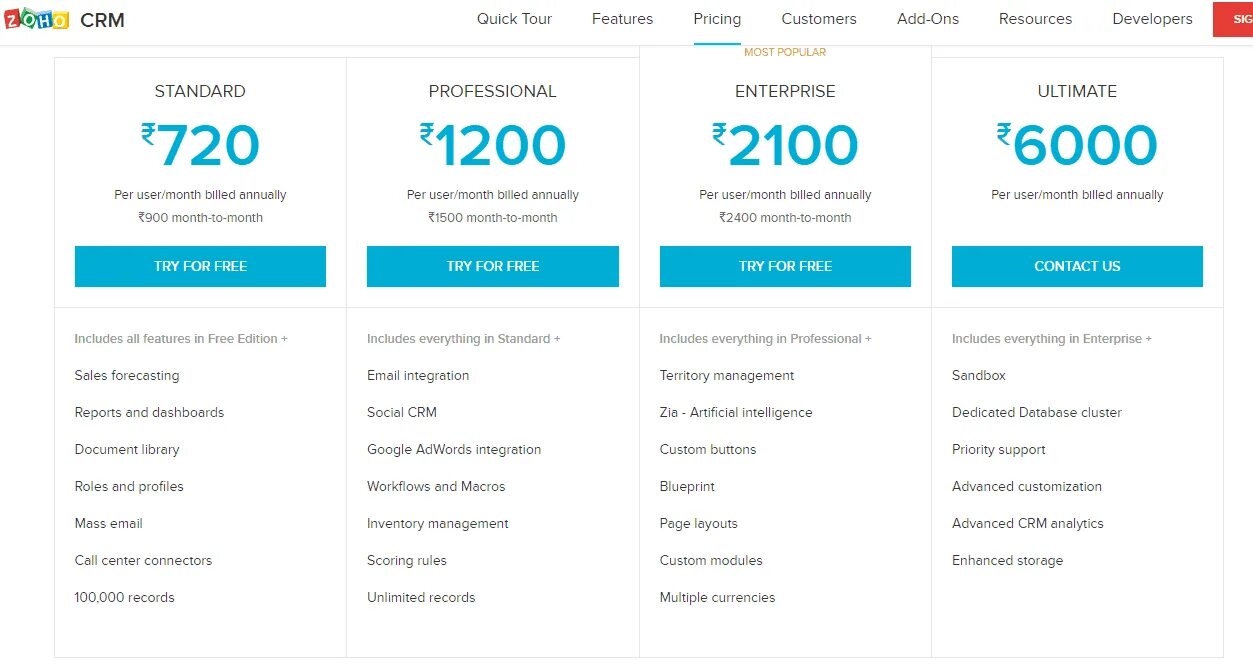
Task: Start Standard plan free trial
Action: point(200,266)
